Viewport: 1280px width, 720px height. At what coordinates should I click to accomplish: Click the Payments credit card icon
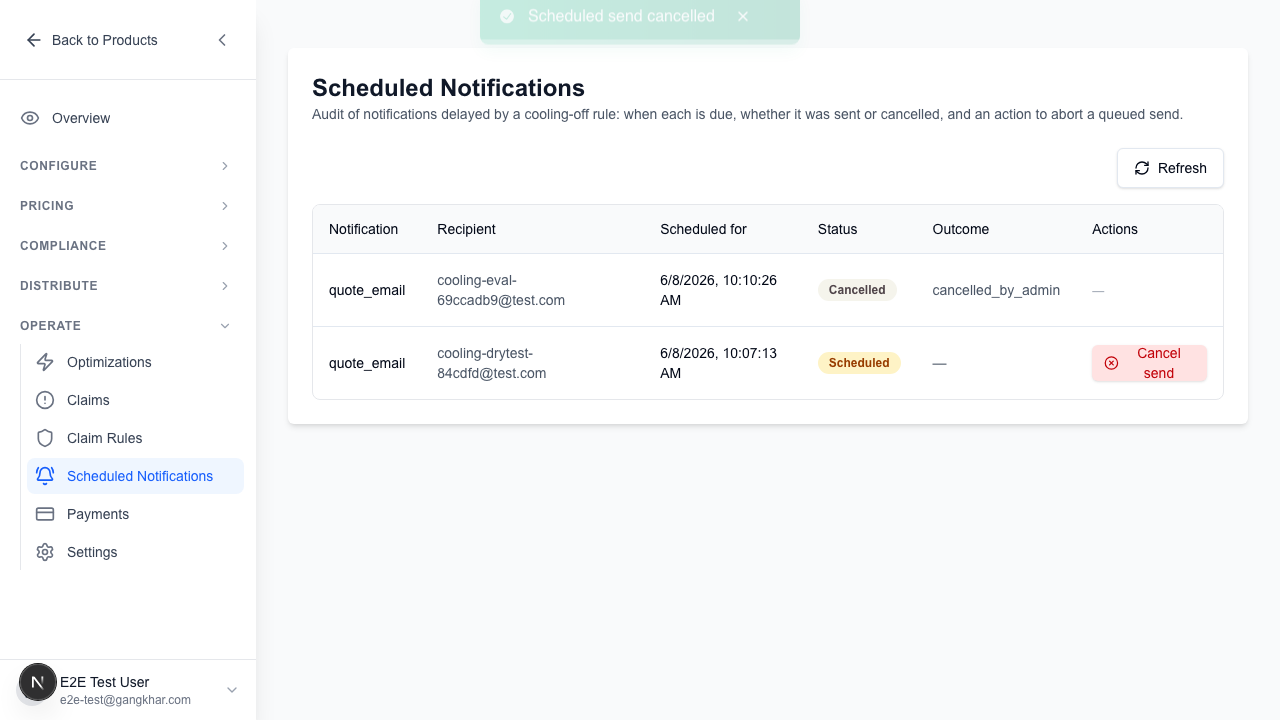(x=45, y=514)
